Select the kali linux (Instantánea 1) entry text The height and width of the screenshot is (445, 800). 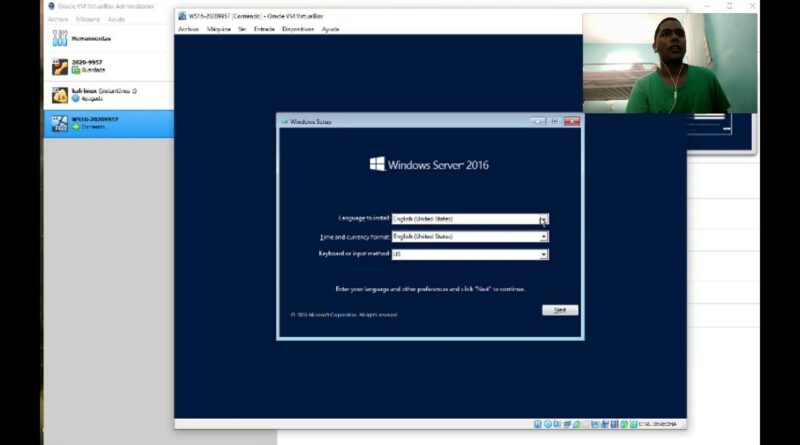(104, 91)
